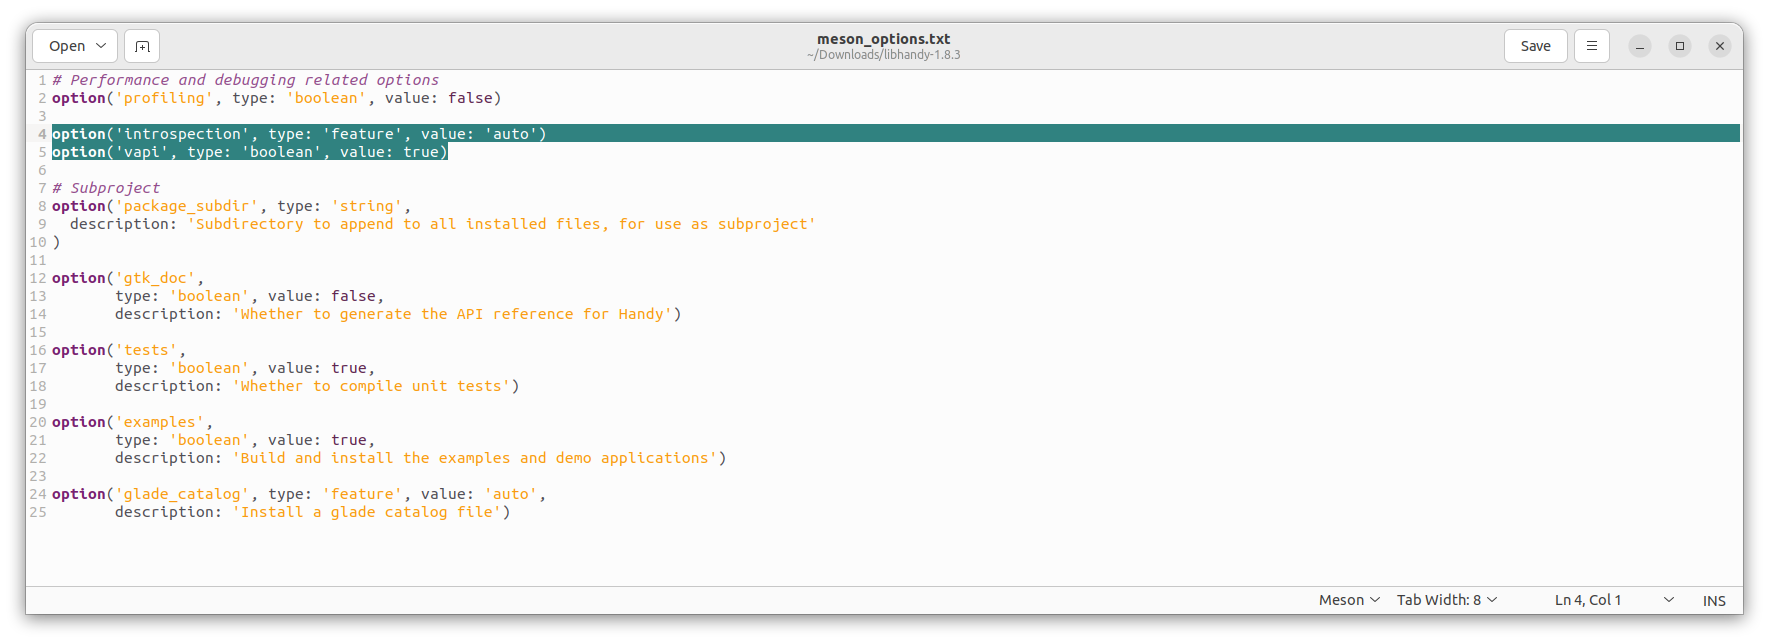The width and height of the screenshot is (1769, 643).
Task: Click the ~/Downloads/libhandy-1.8.3 path subtitle
Action: pyautogui.click(x=883, y=55)
